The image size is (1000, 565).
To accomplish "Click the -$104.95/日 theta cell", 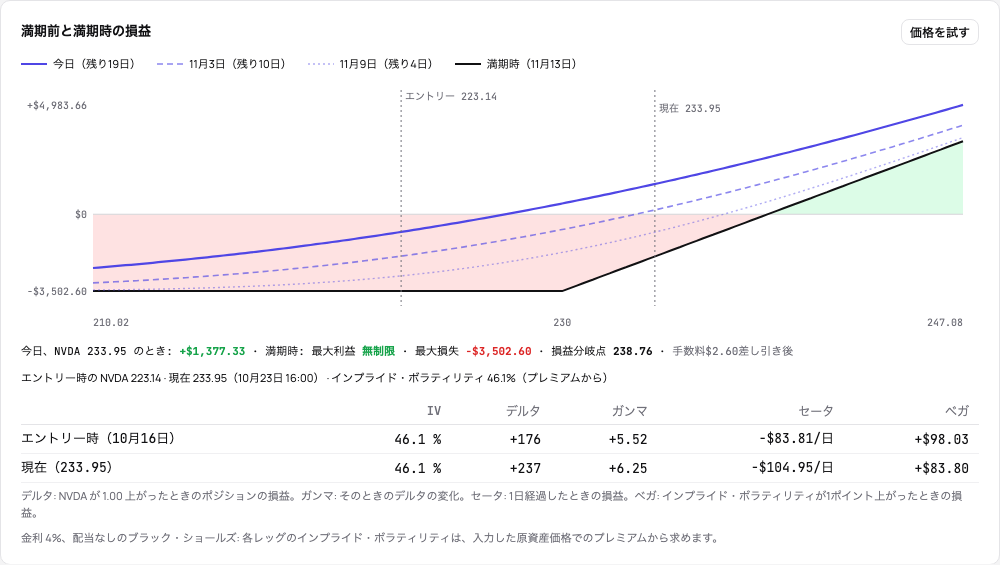I will [x=792, y=467].
